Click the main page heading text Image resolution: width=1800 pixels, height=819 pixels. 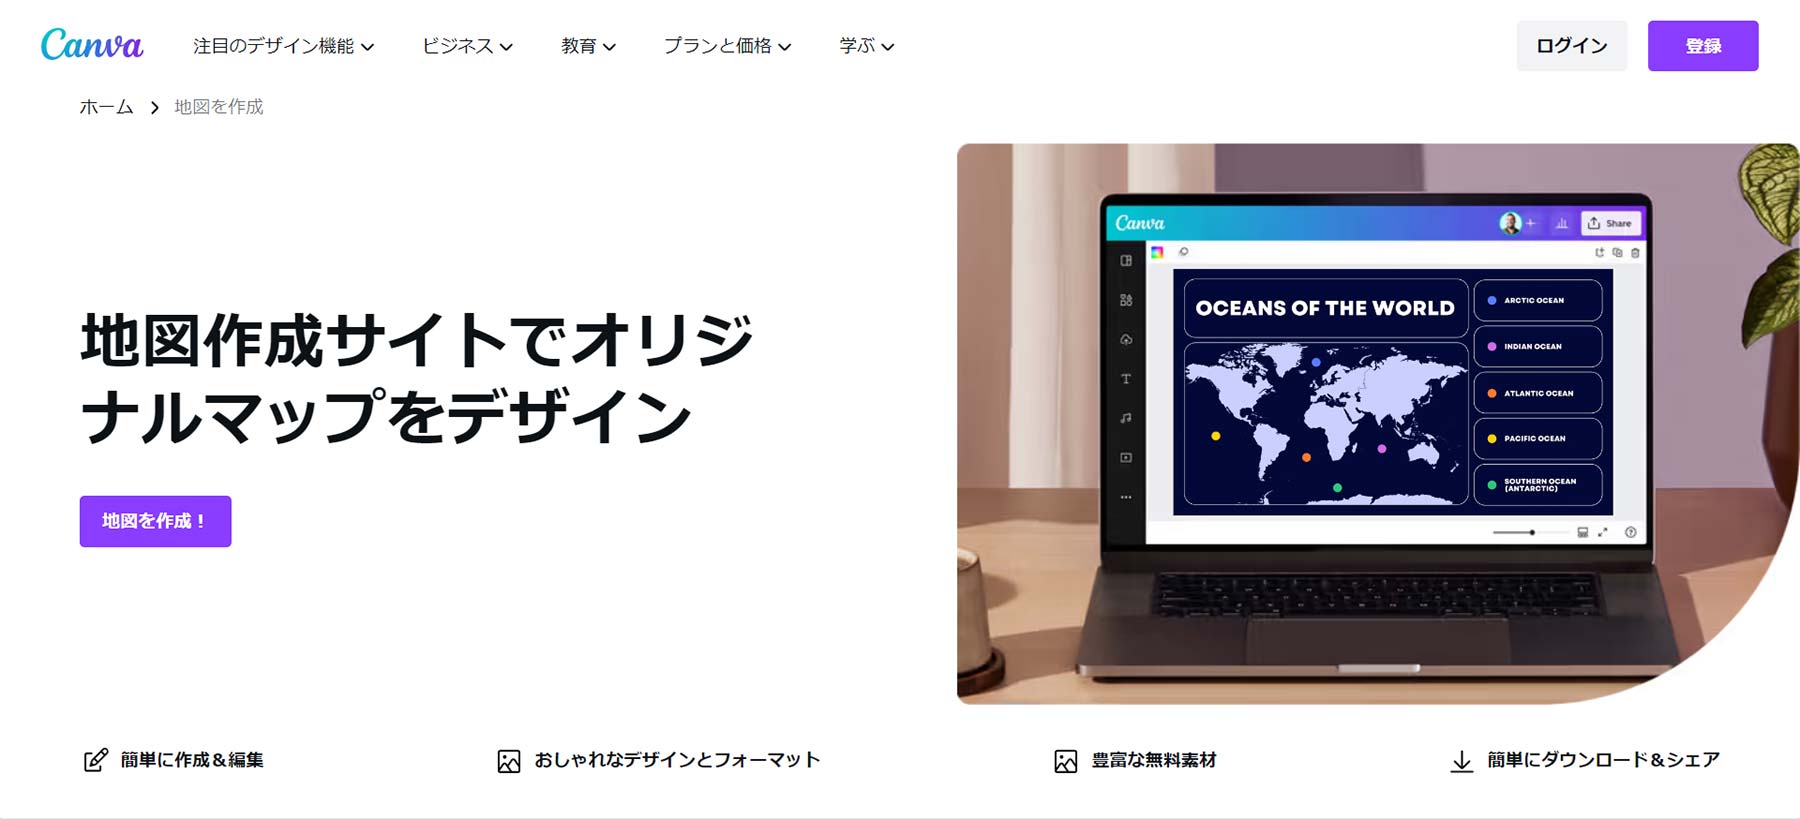pyautogui.click(x=417, y=378)
